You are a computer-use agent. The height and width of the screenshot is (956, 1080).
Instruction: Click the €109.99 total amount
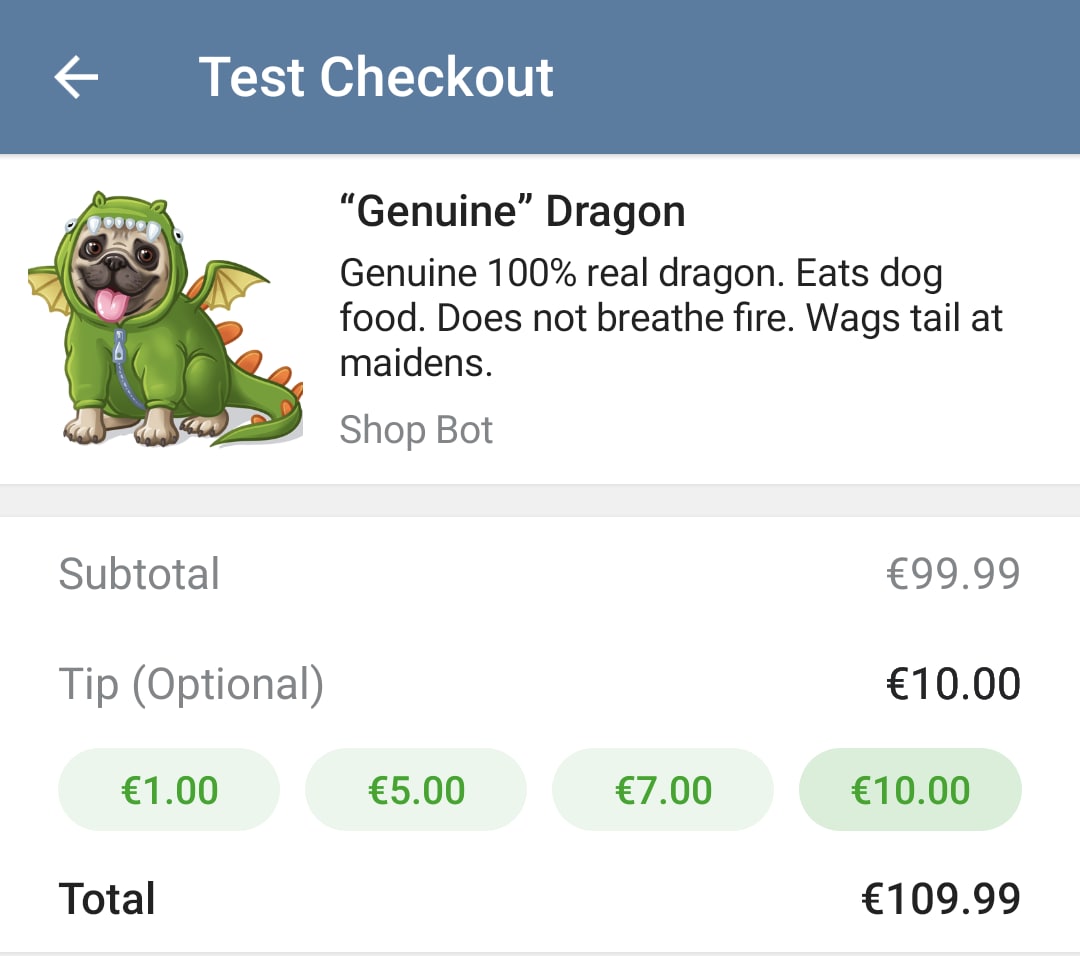coord(940,899)
